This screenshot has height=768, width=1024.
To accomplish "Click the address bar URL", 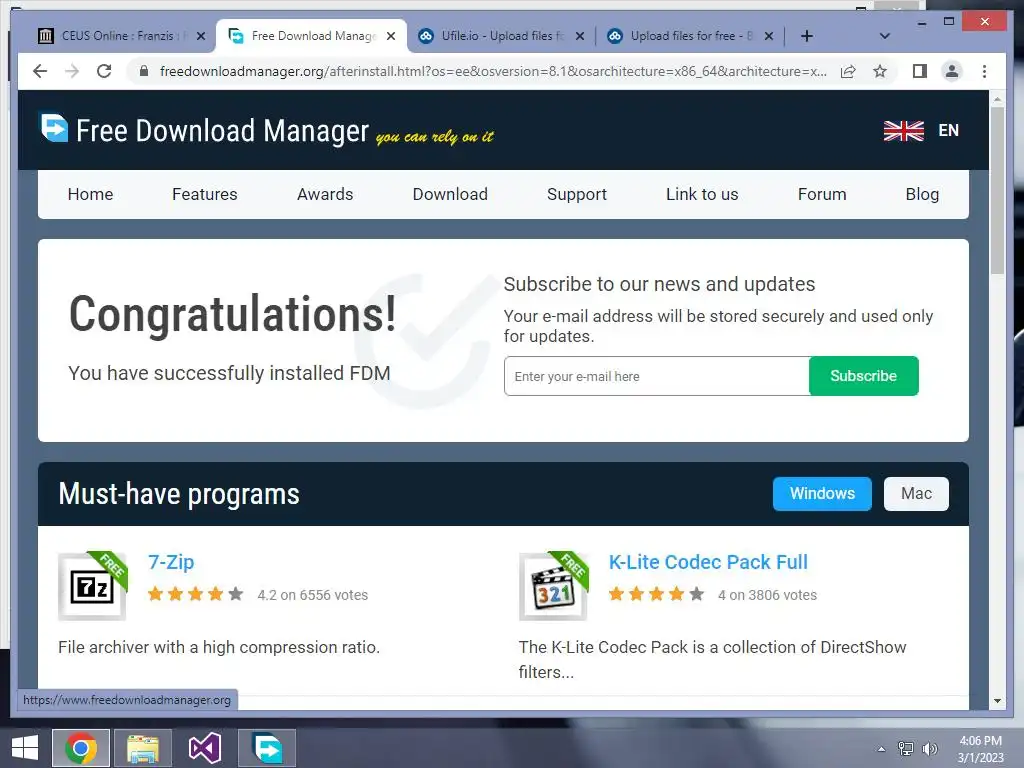I will tap(493, 71).
